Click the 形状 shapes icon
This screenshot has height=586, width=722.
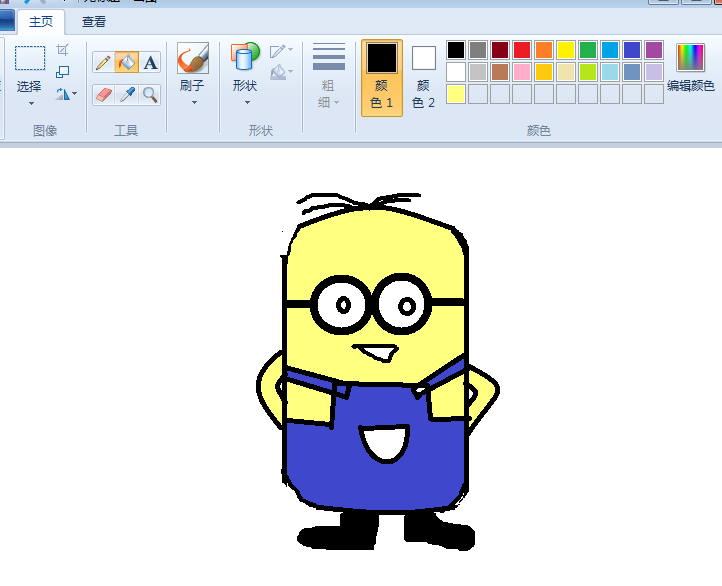[245, 57]
